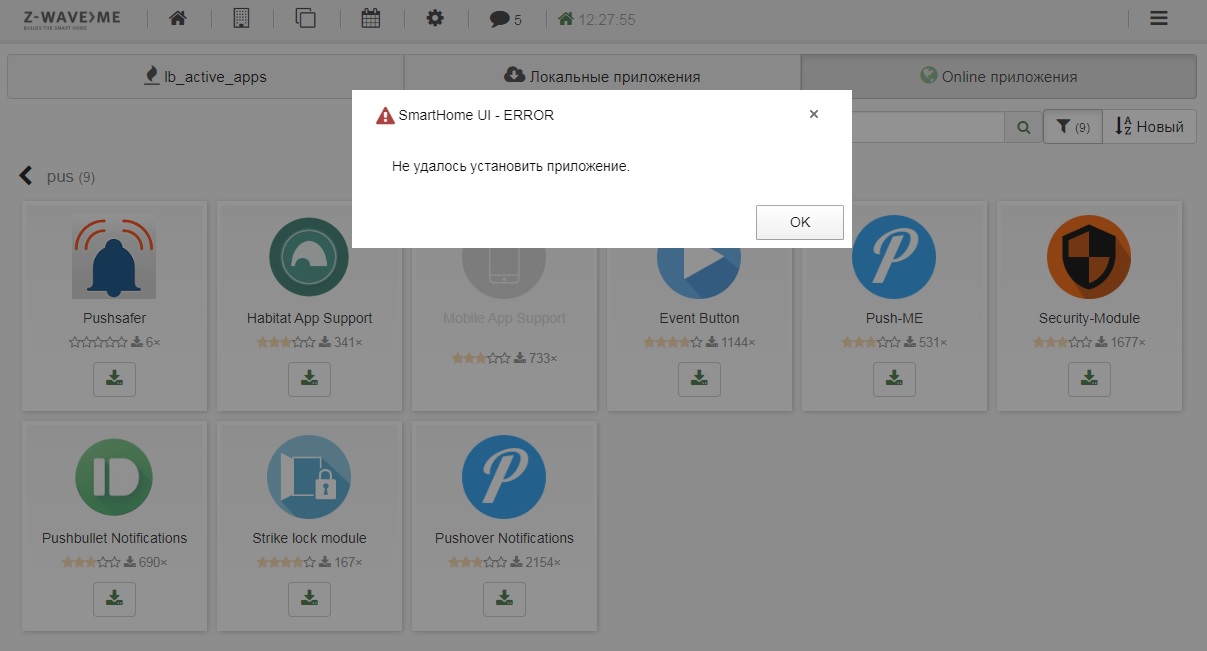Viewport: 1207px width, 651px height.
Task: Click the Mobile App Support rating
Action: [x=480, y=357]
